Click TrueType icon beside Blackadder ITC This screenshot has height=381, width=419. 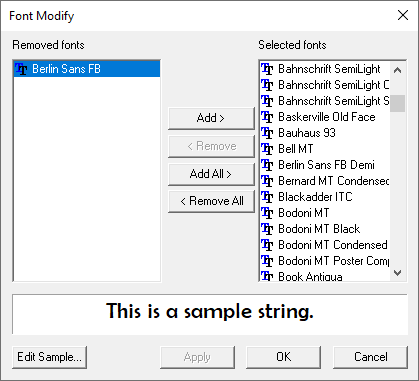(267, 197)
